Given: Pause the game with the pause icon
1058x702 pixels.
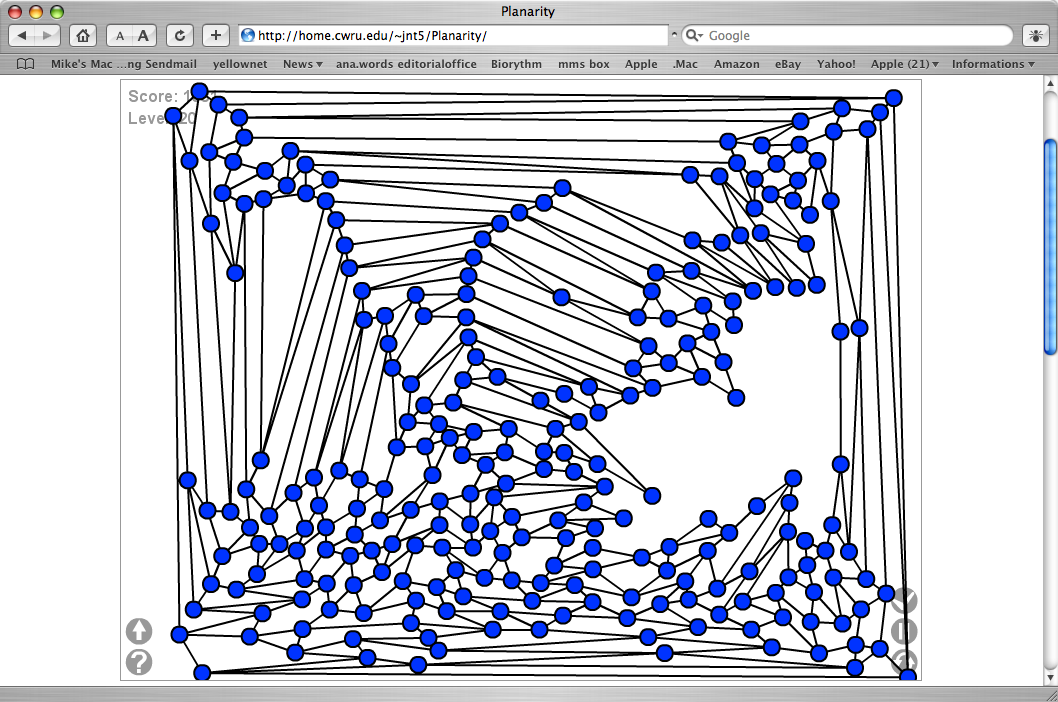Looking at the screenshot, I should 904,631.
